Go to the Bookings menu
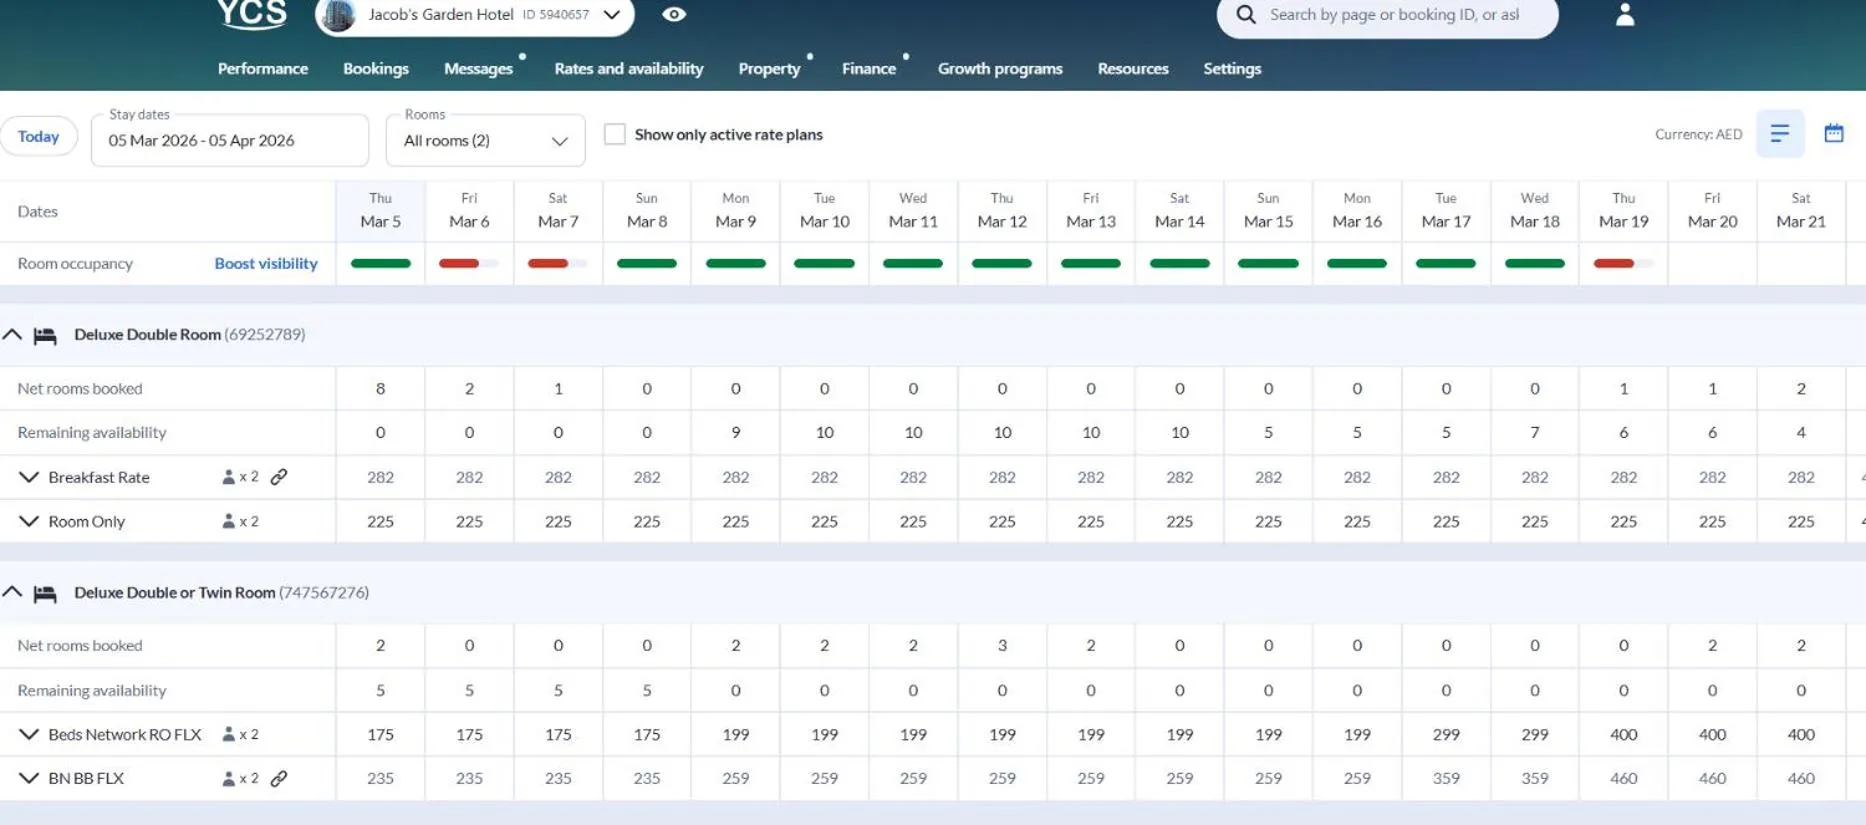The width and height of the screenshot is (1866, 825). click(376, 68)
